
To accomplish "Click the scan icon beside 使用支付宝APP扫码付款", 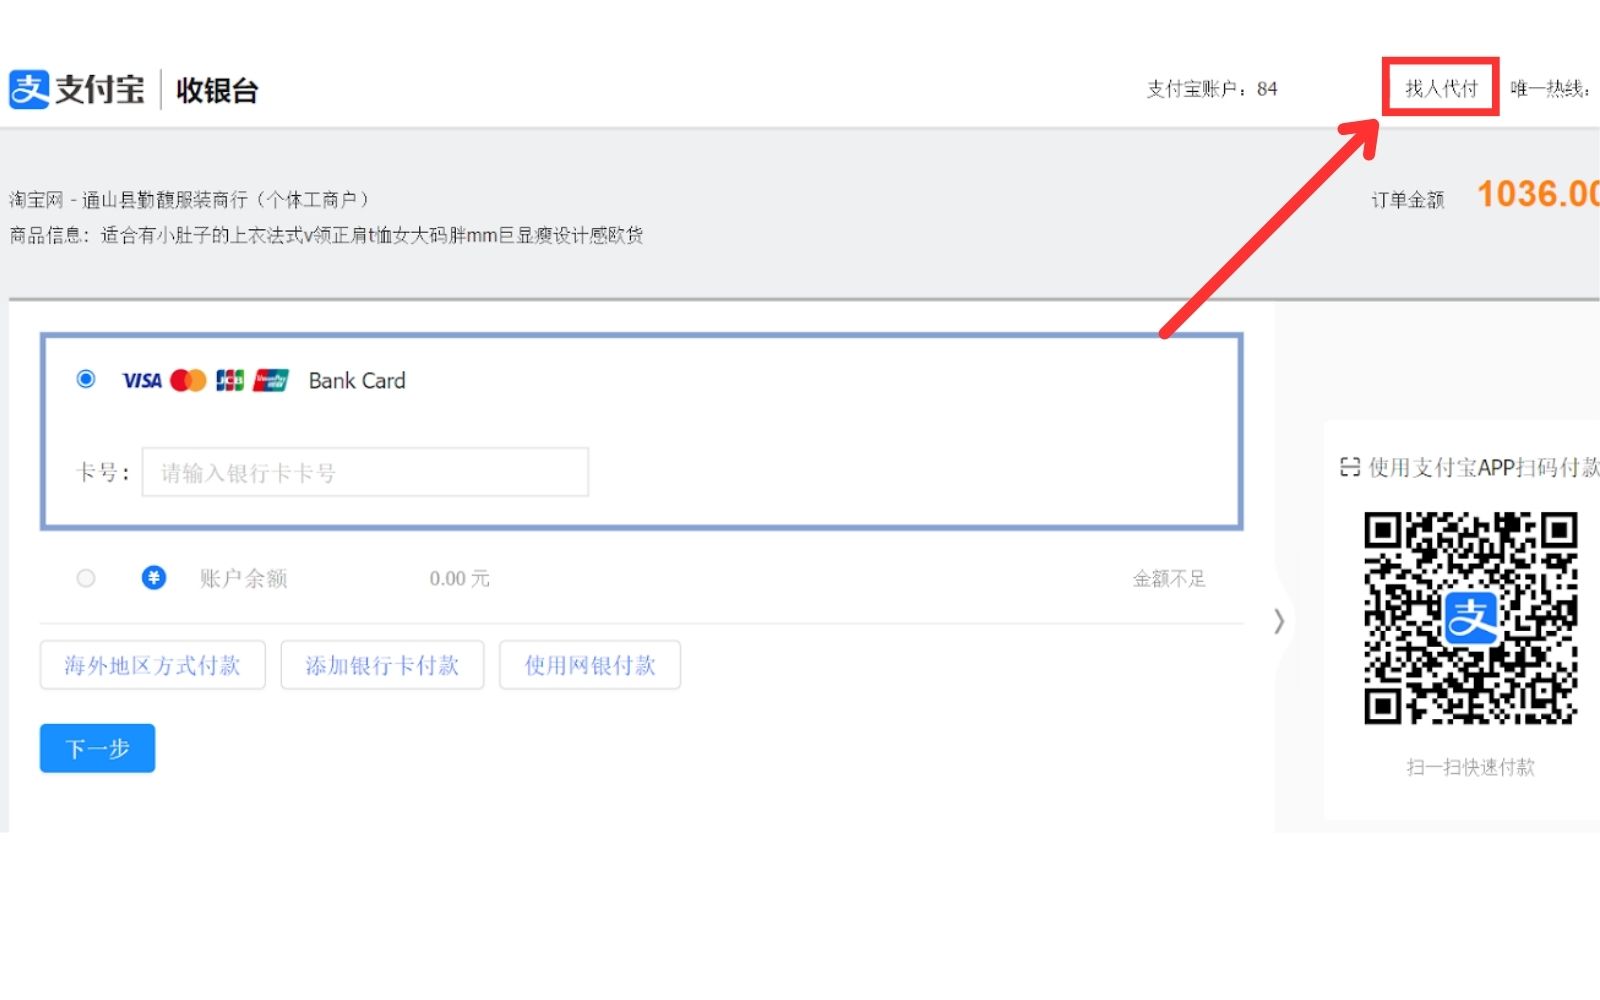I will coord(1350,467).
